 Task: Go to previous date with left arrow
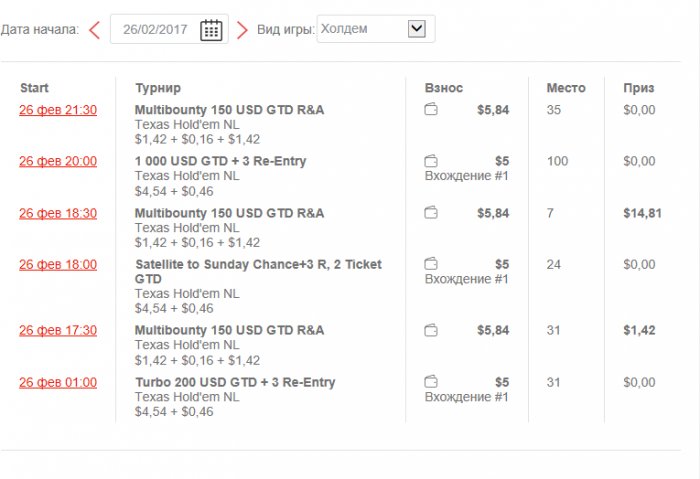[x=95, y=30]
